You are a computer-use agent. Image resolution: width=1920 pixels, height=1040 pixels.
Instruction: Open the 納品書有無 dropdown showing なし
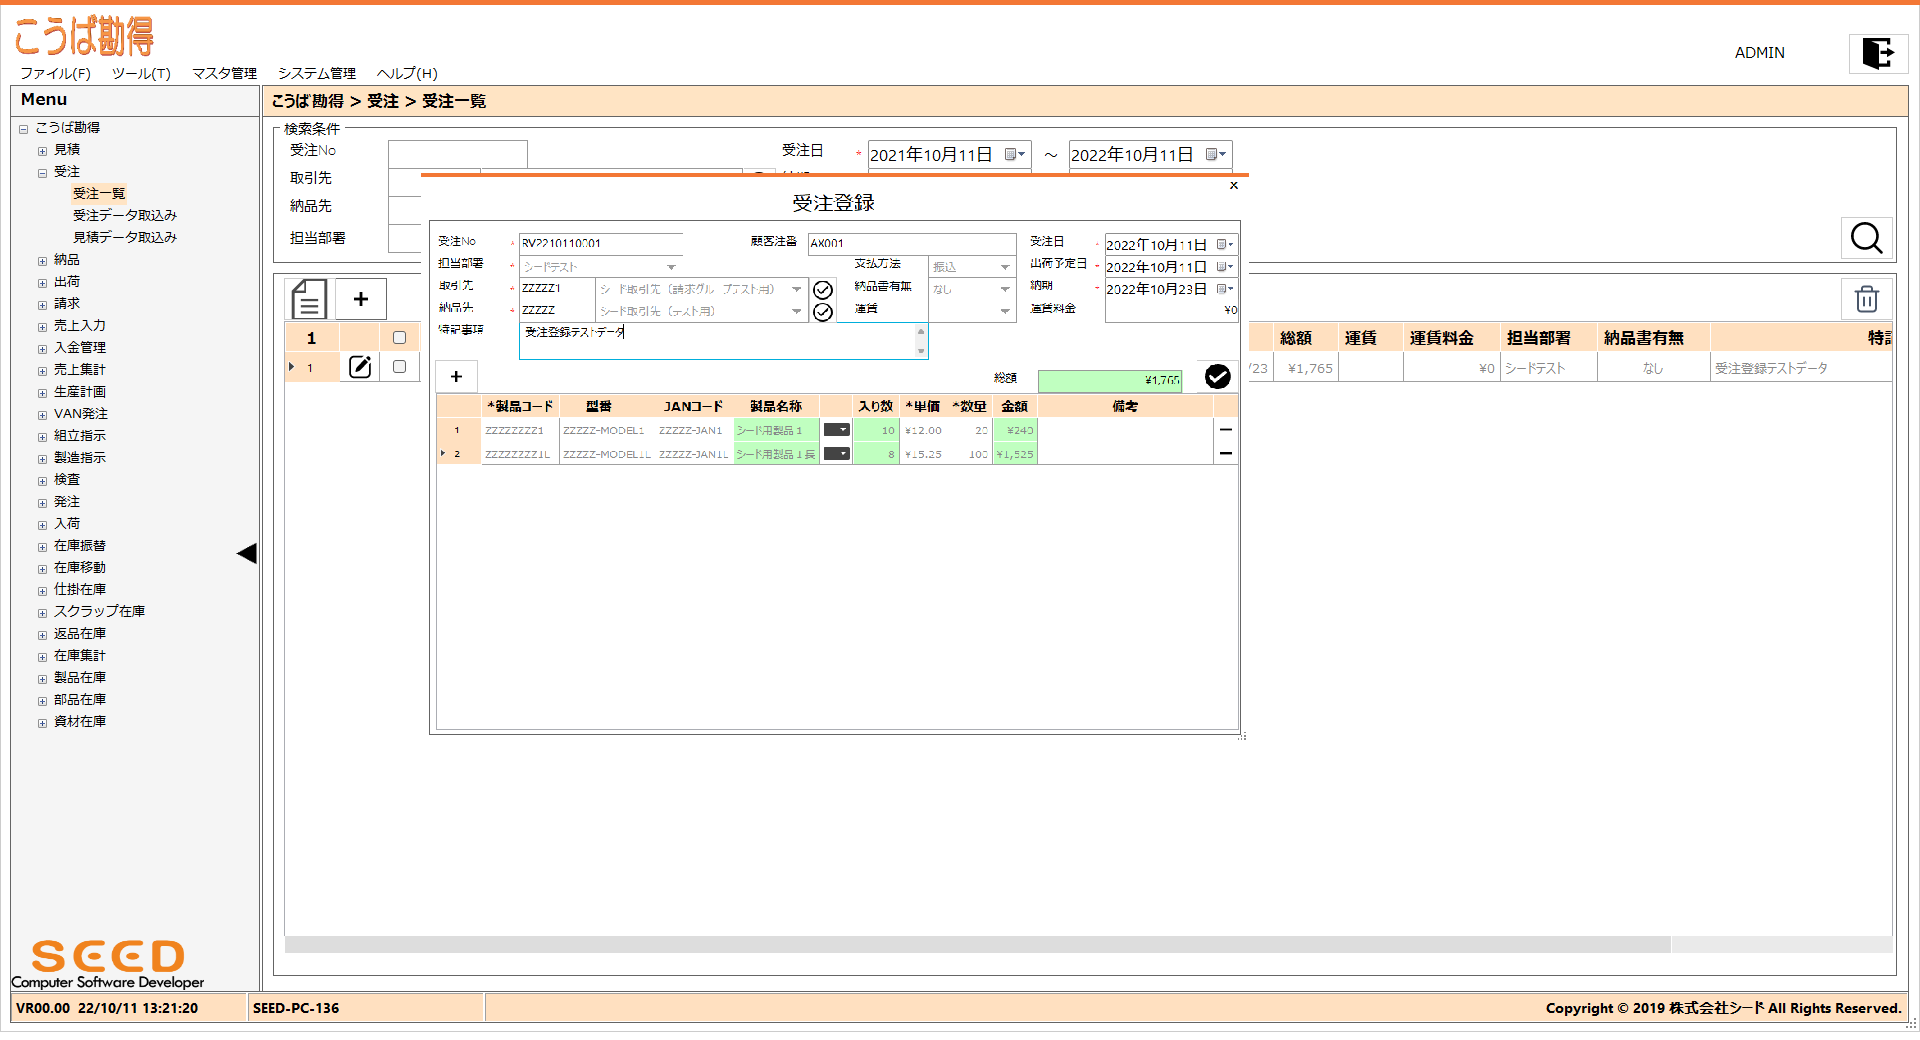coord(1005,289)
